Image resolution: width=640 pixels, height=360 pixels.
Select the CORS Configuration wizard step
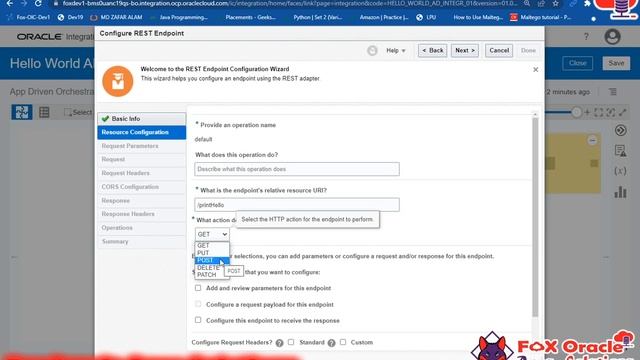coord(142,187)
